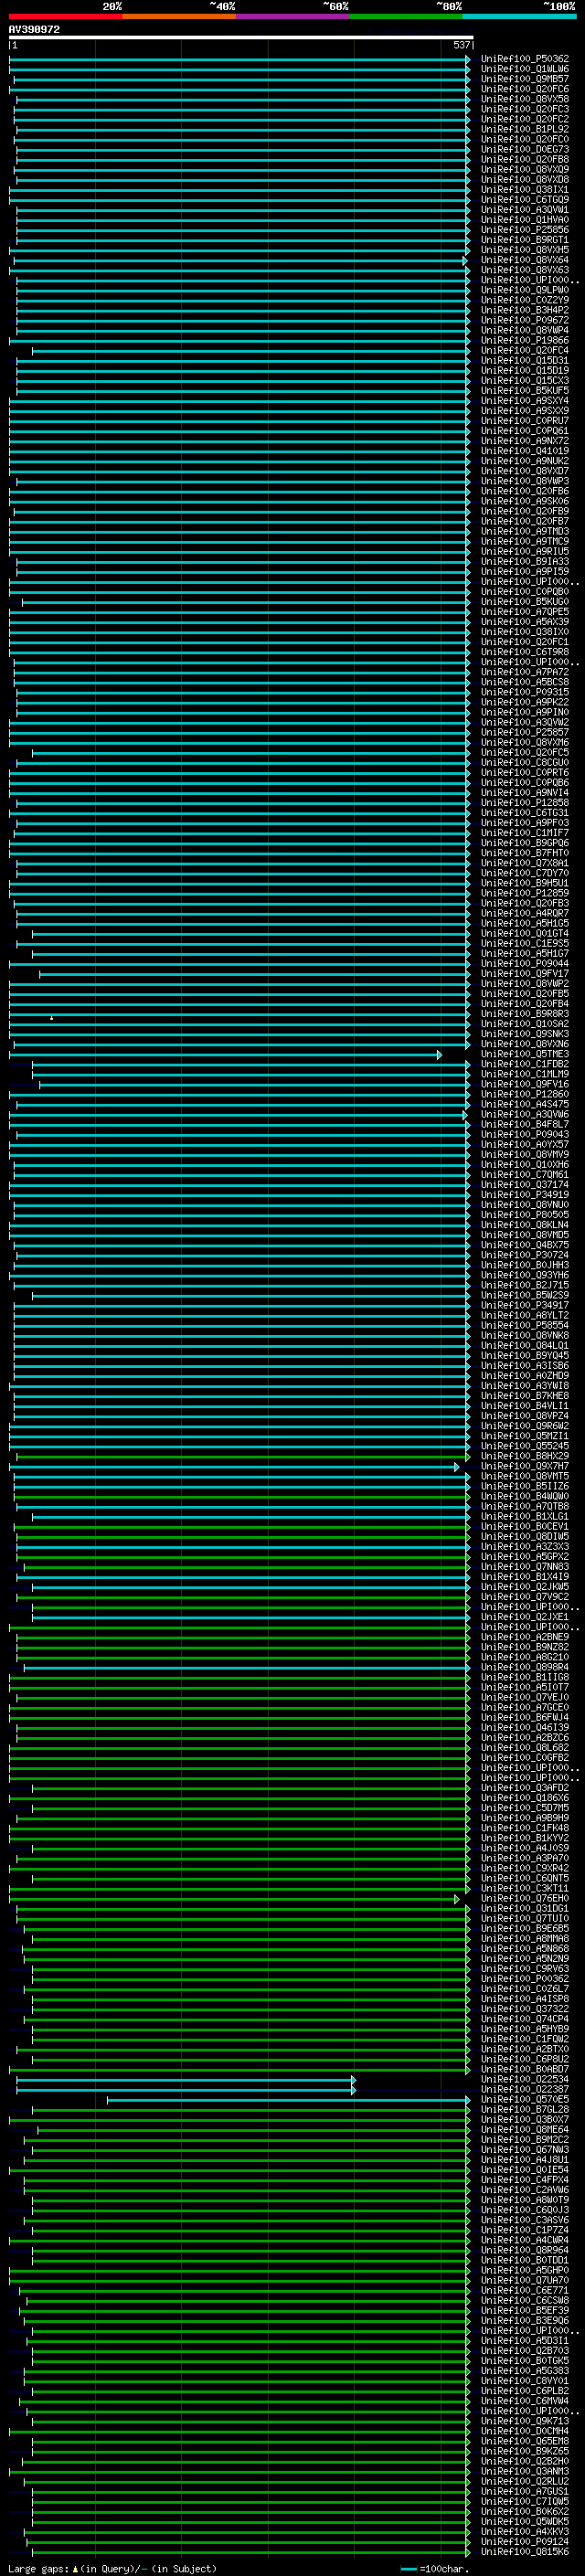The image size is (585, 2576).
Task: Click the white AV390972 query sequence bar
Action: (x=240, y=38)
